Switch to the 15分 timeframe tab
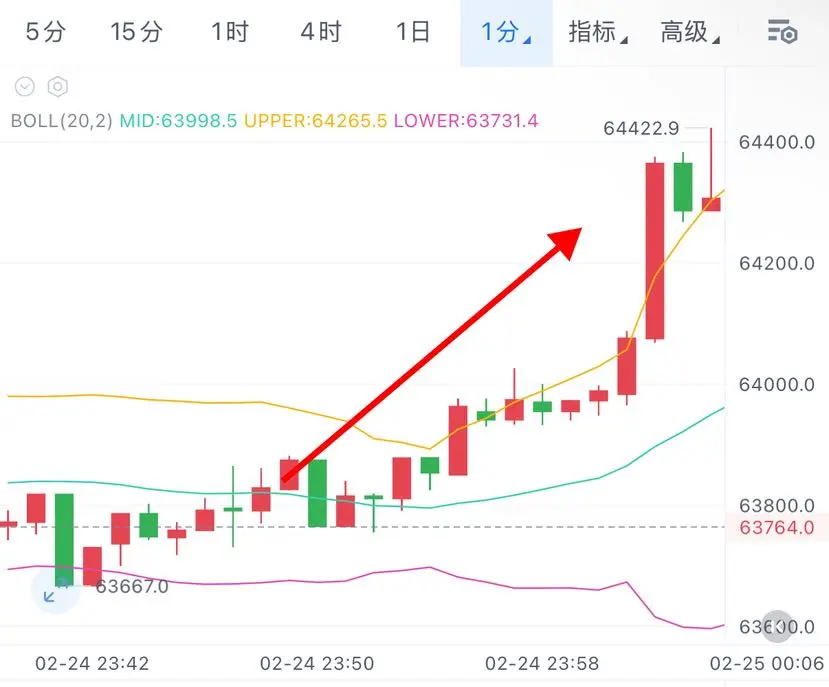 [x=136, y=32]
